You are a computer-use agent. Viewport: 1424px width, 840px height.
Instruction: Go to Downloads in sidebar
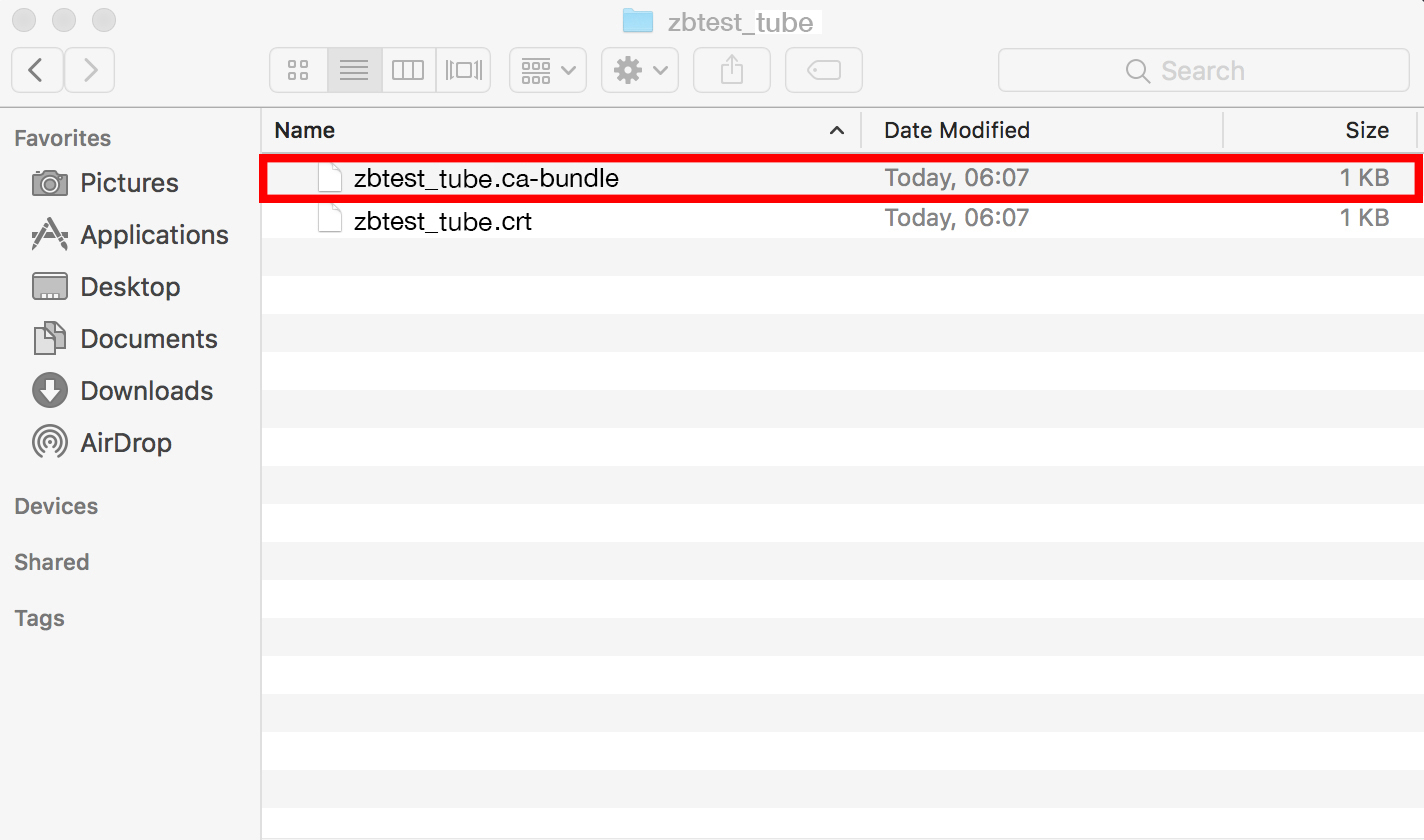pos(146,391)
